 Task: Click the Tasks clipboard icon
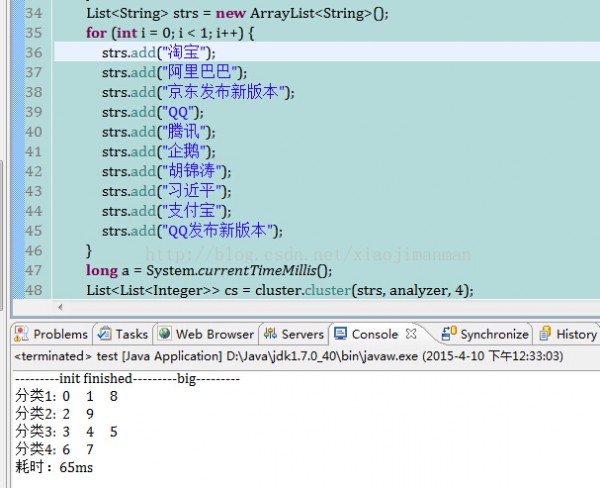[104, 334]
